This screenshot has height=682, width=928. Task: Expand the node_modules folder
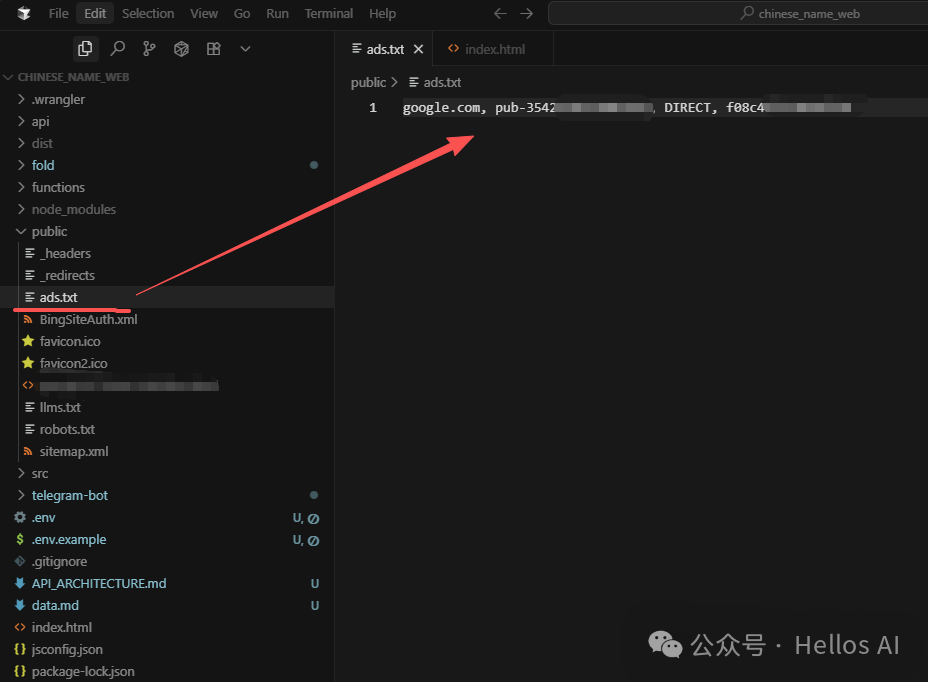click(x=73, y=209)
